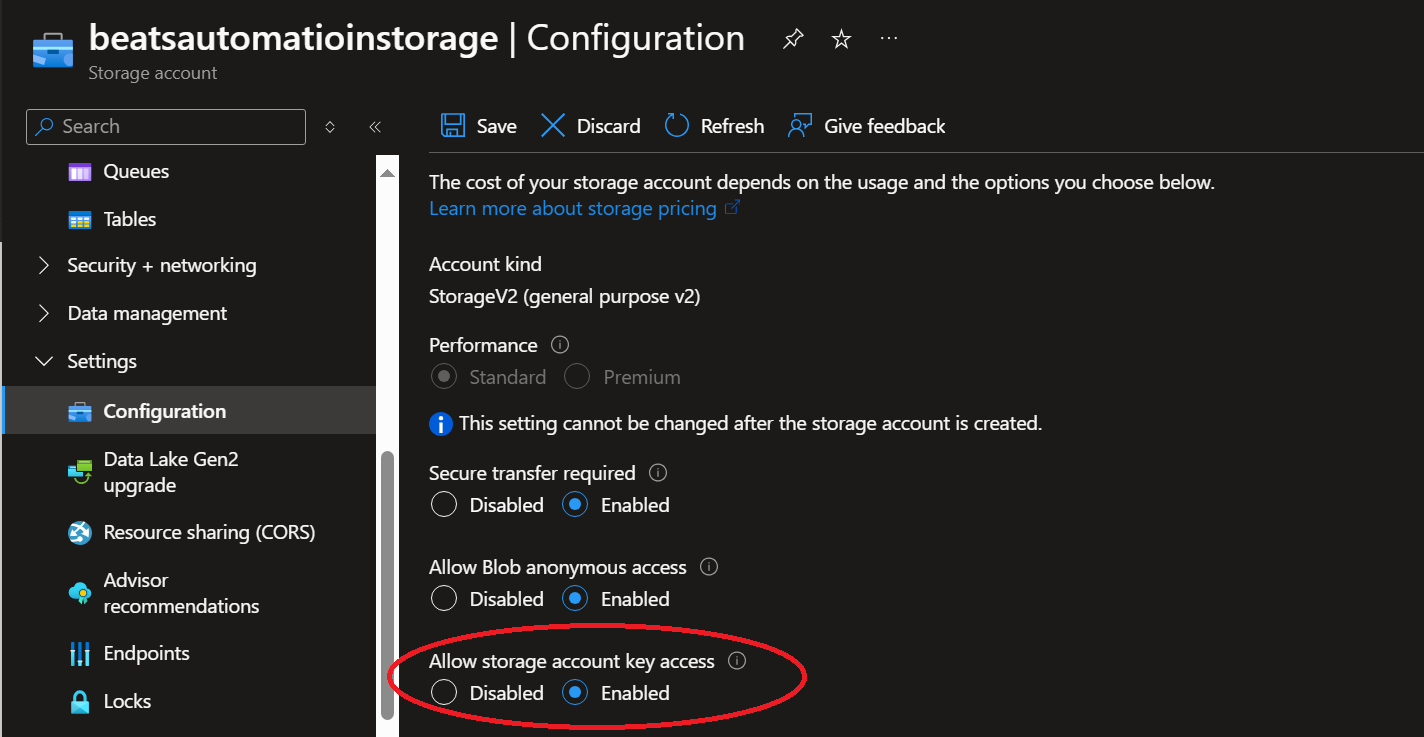Click the Refresh icon
Image resolution: width=1424 pixels, height=737 pixels.
point(677,126)
